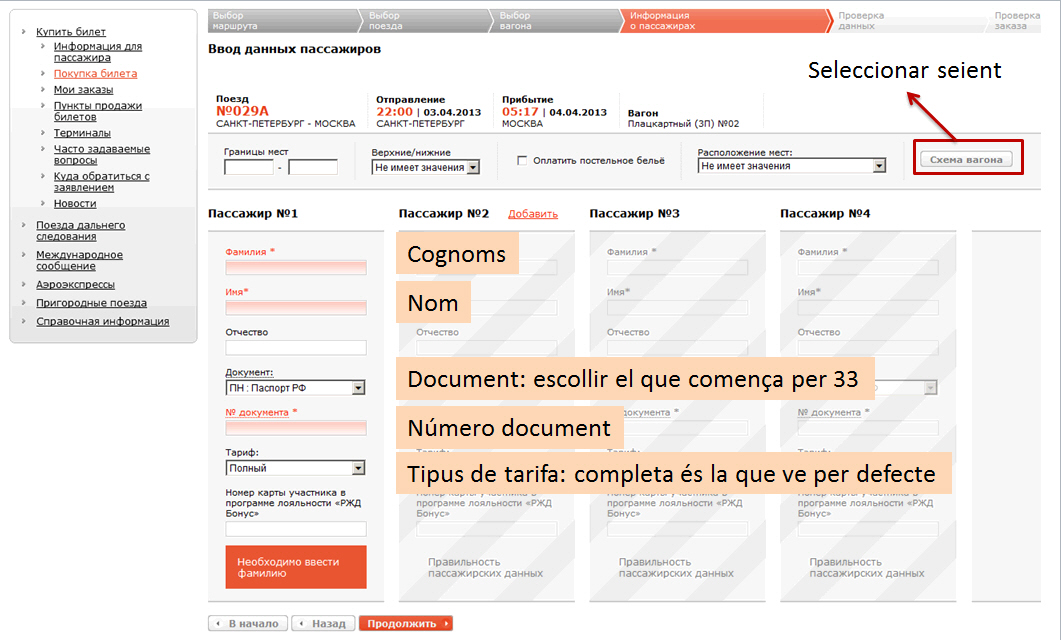Click passenger 1 'Отчество' input field
Screen dimensions: 1061x640
click(296, 348)
